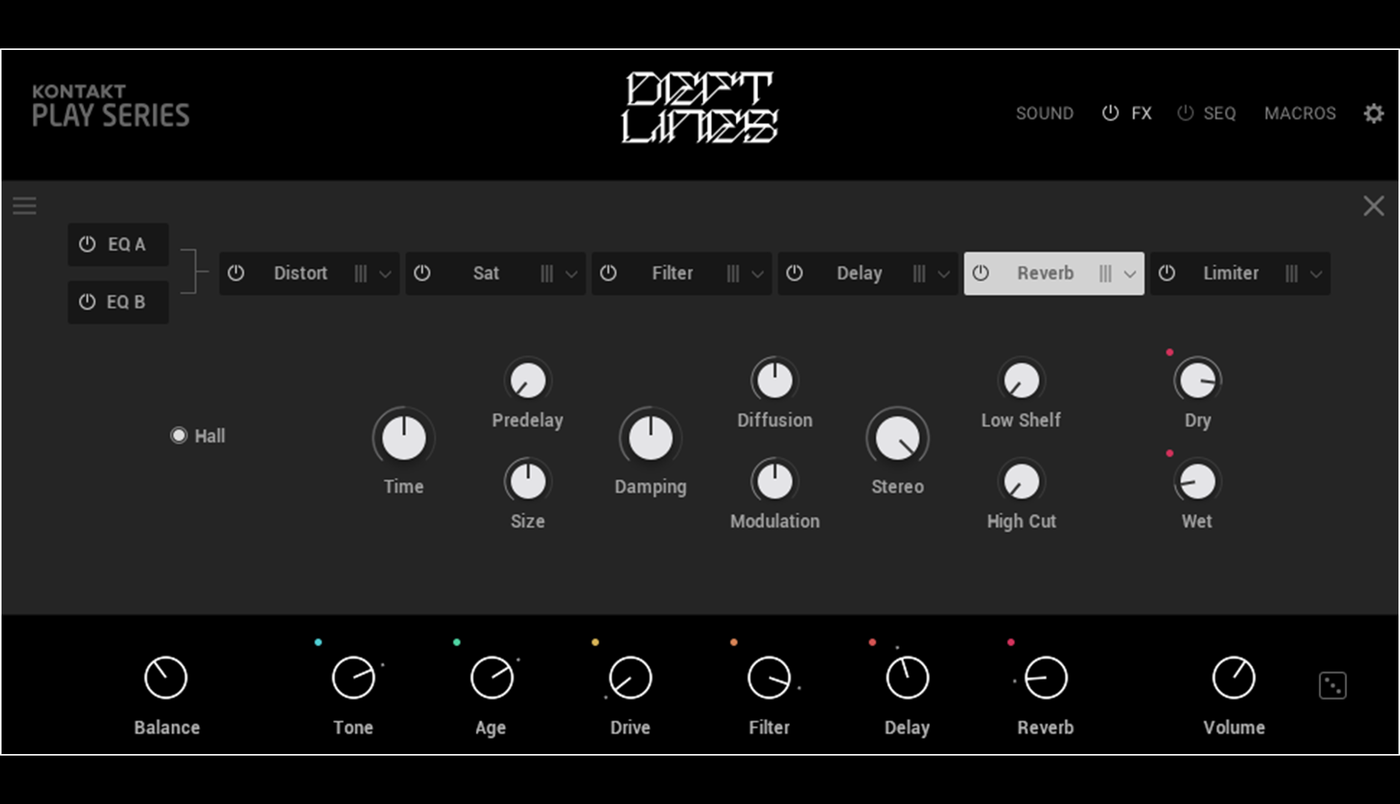Toggle the Distort effect power

tap(236, 273)
